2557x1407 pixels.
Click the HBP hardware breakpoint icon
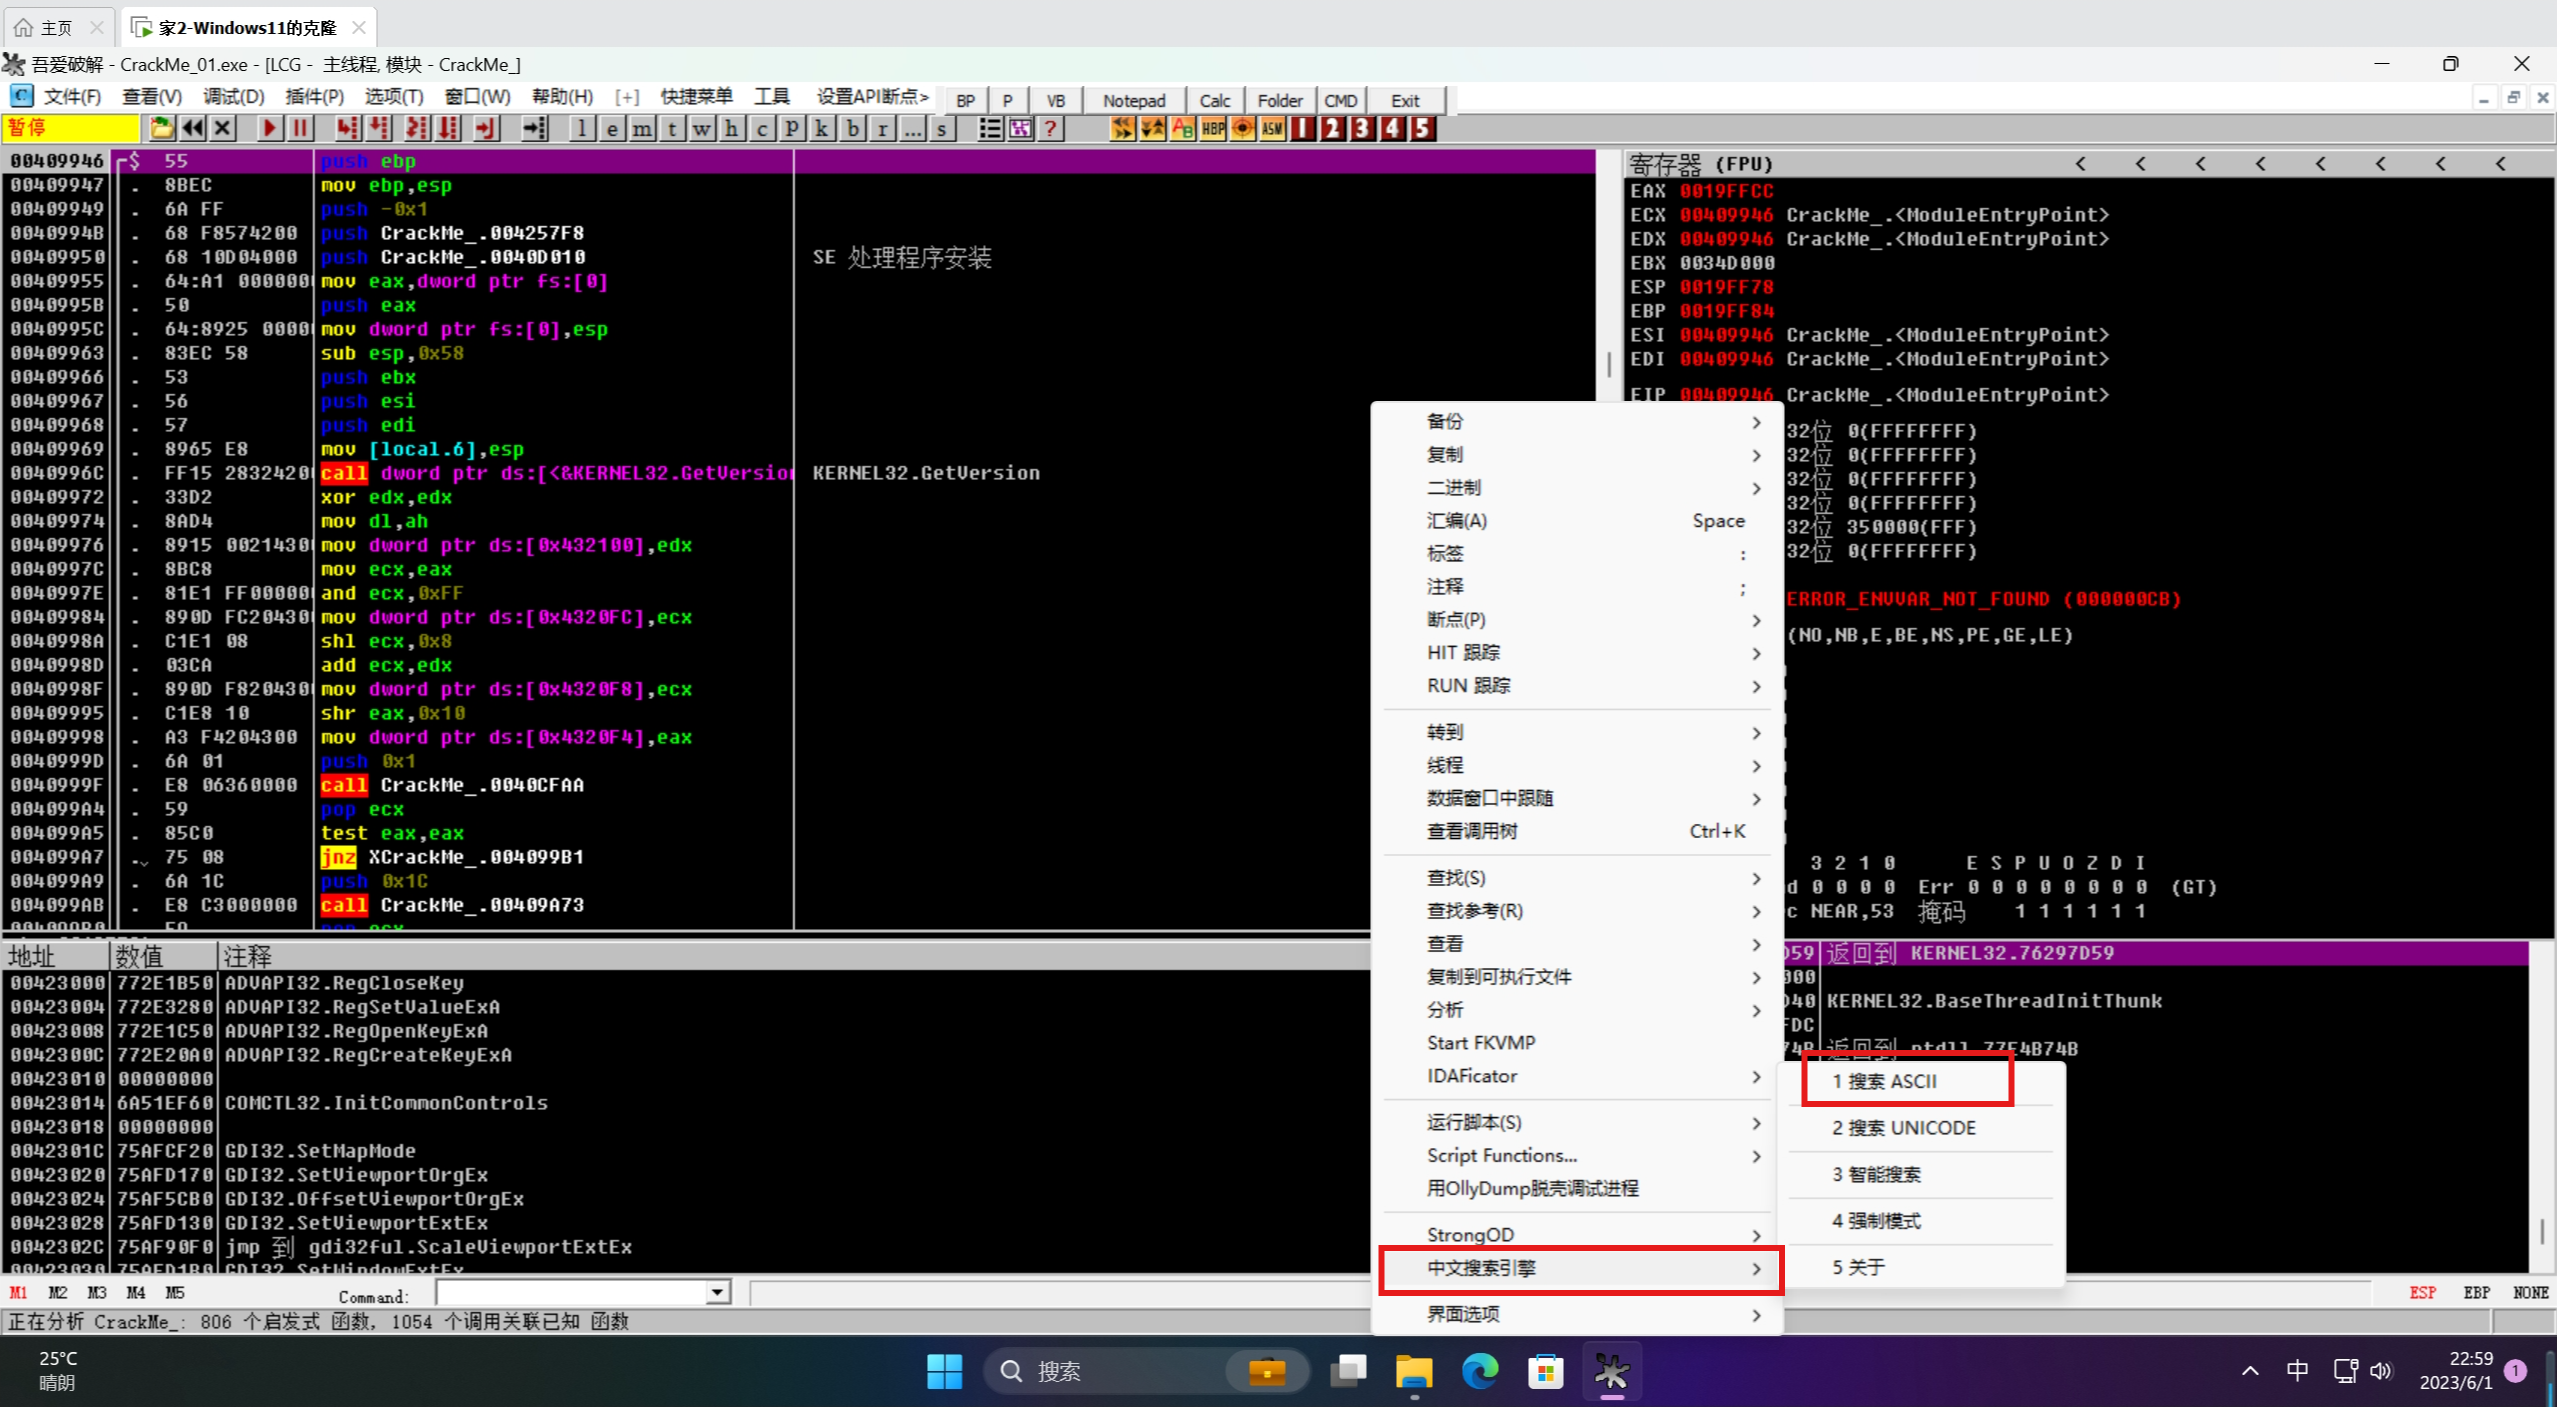point(1212,129)
